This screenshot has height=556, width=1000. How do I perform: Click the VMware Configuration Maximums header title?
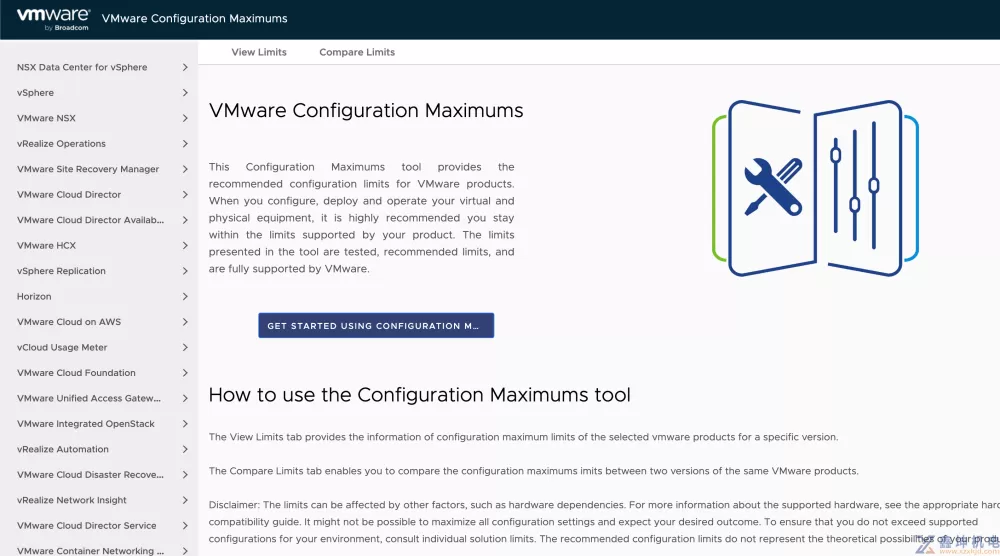(195, 18)
